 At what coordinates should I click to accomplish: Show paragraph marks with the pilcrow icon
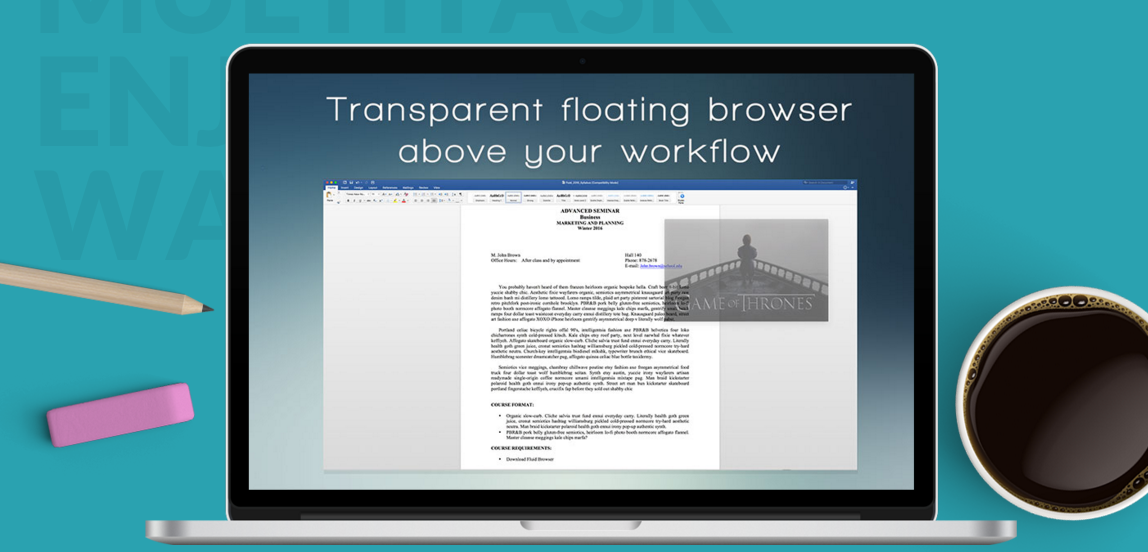pos(461,194)
